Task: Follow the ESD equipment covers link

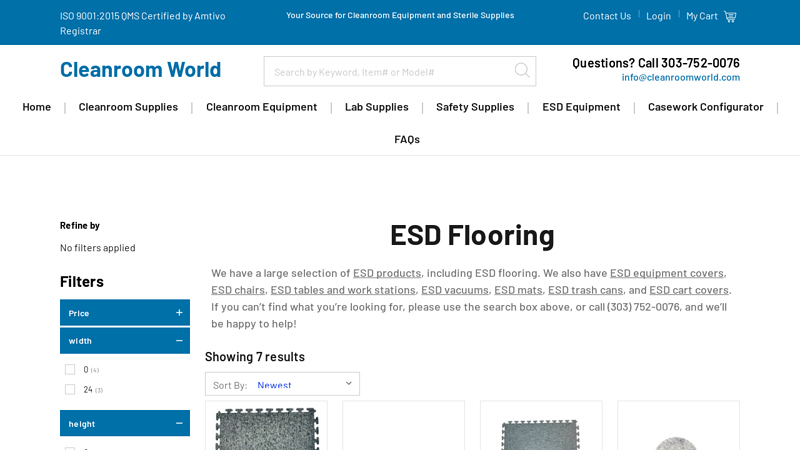Action: (666, 273)
